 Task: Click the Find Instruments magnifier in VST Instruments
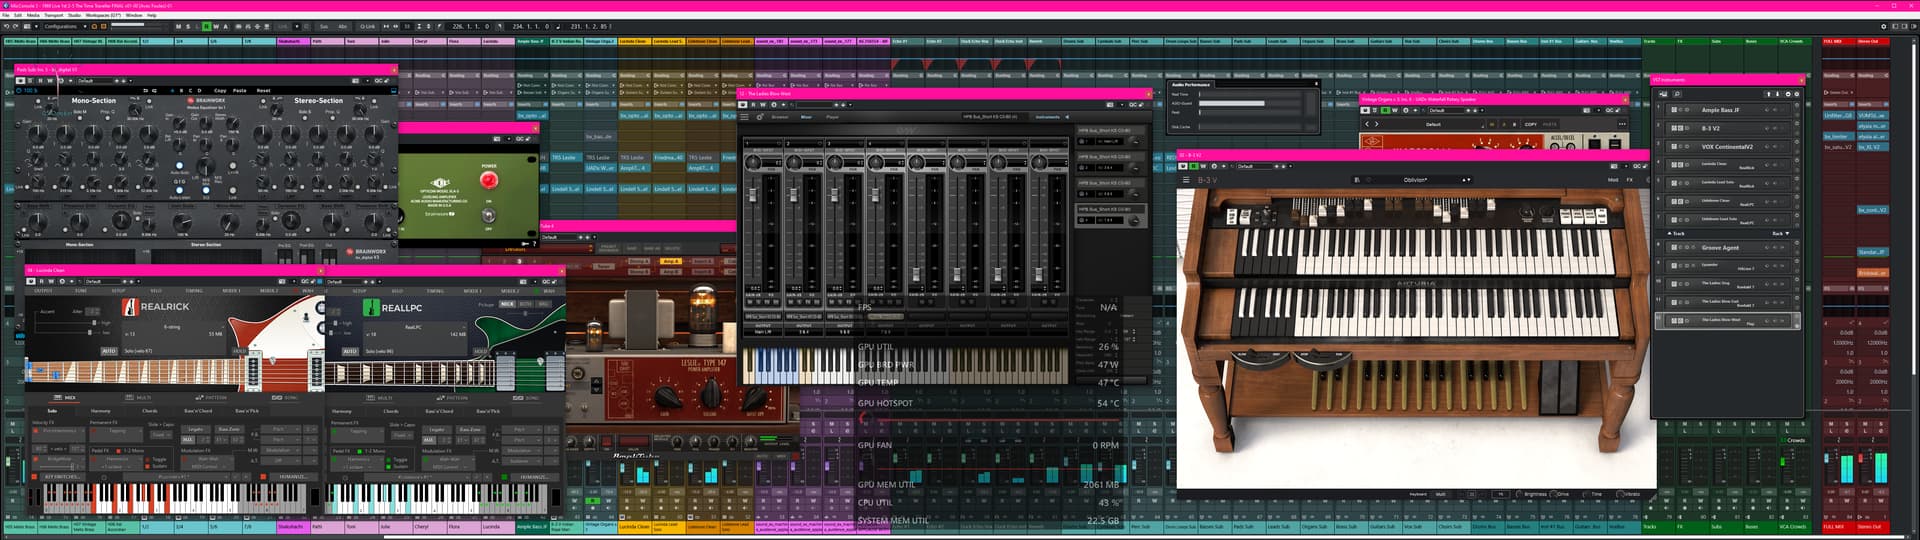(1677, 94)
